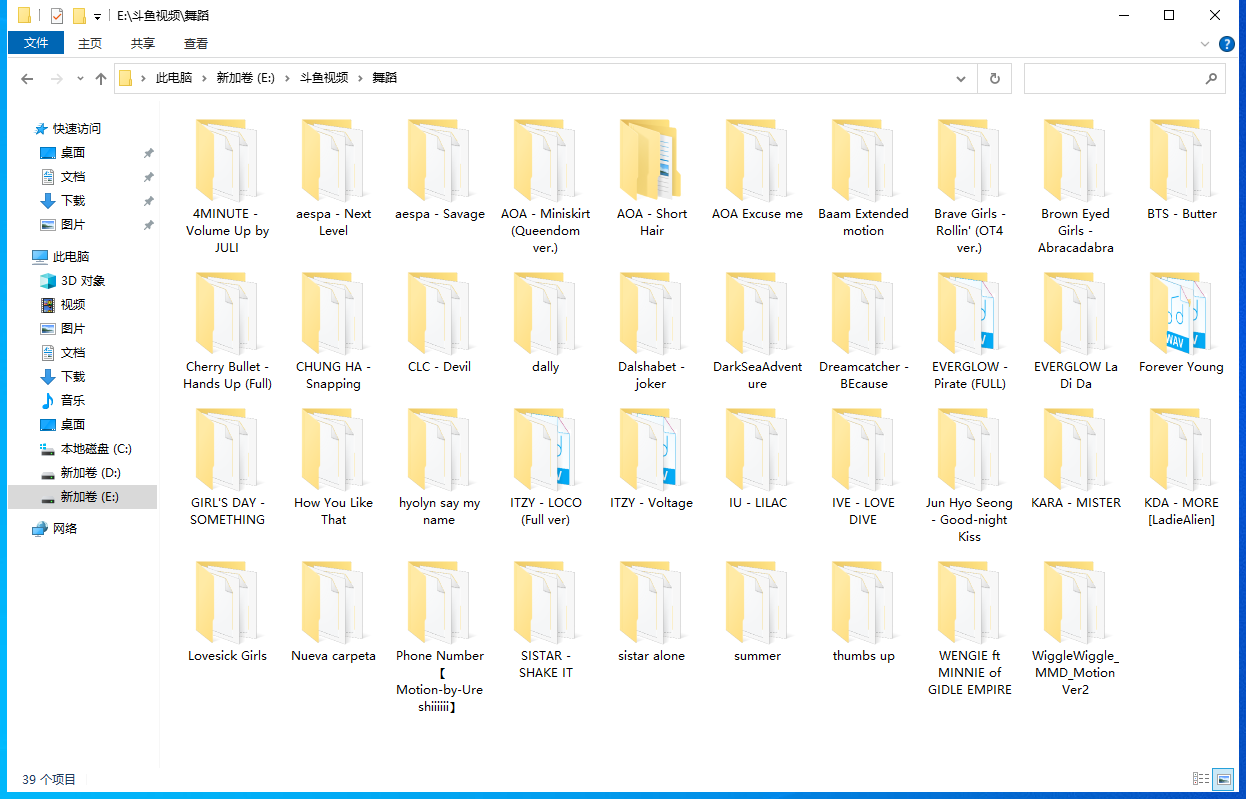
Task: Switch to large icons view in status bar
Action: click(x=1223, y=779)
